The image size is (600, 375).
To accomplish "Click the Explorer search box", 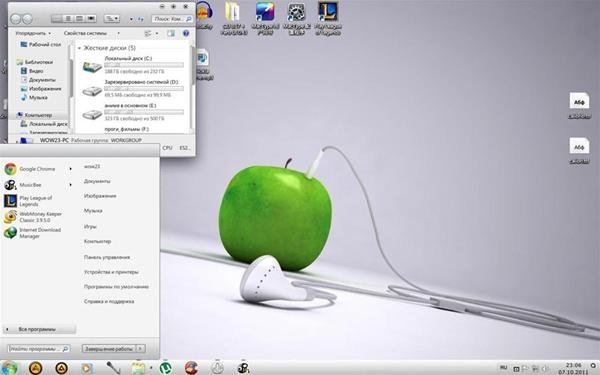I will [x=172, y=19].
